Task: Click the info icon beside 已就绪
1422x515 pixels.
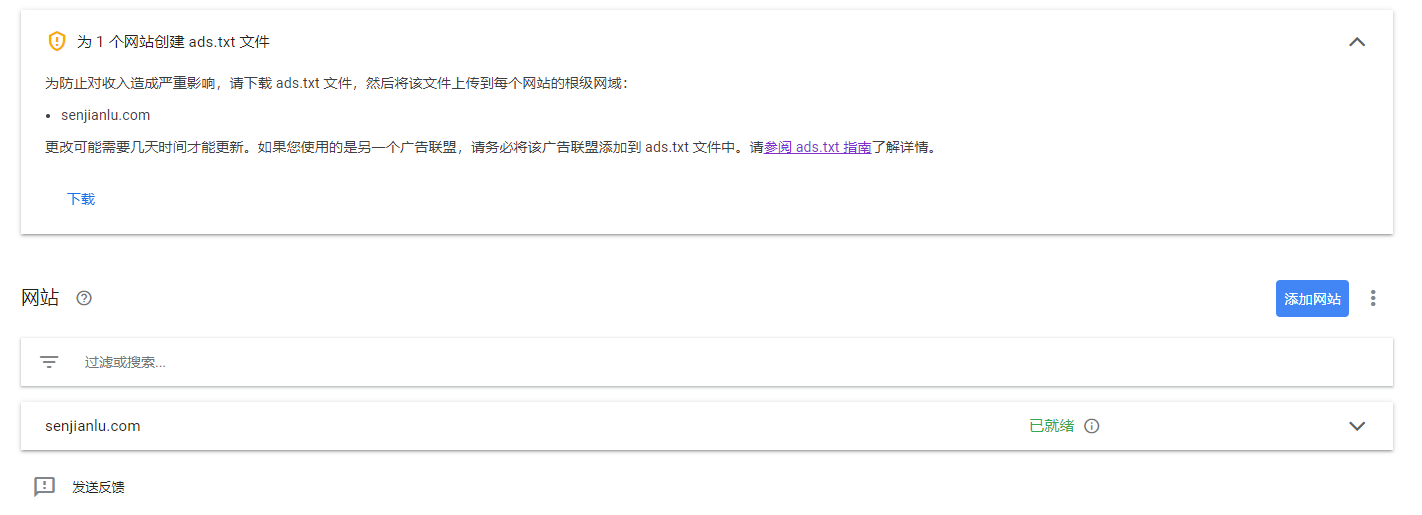Action: tap(1092, 426)
